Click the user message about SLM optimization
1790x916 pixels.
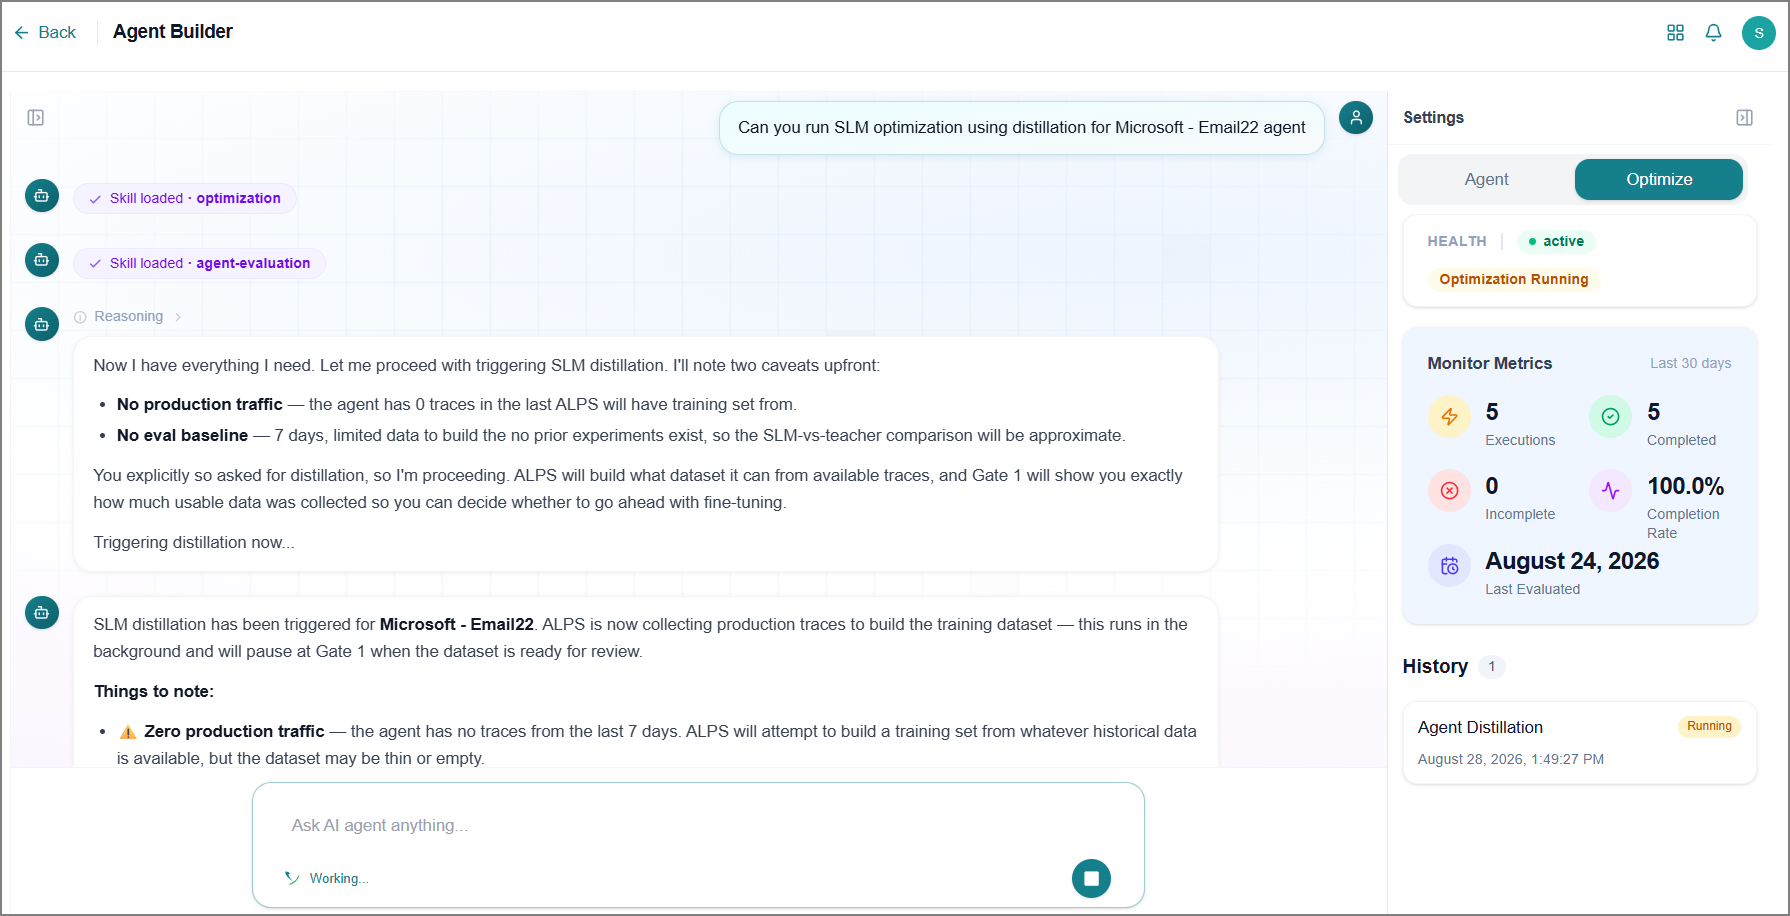coord(1022,128)
